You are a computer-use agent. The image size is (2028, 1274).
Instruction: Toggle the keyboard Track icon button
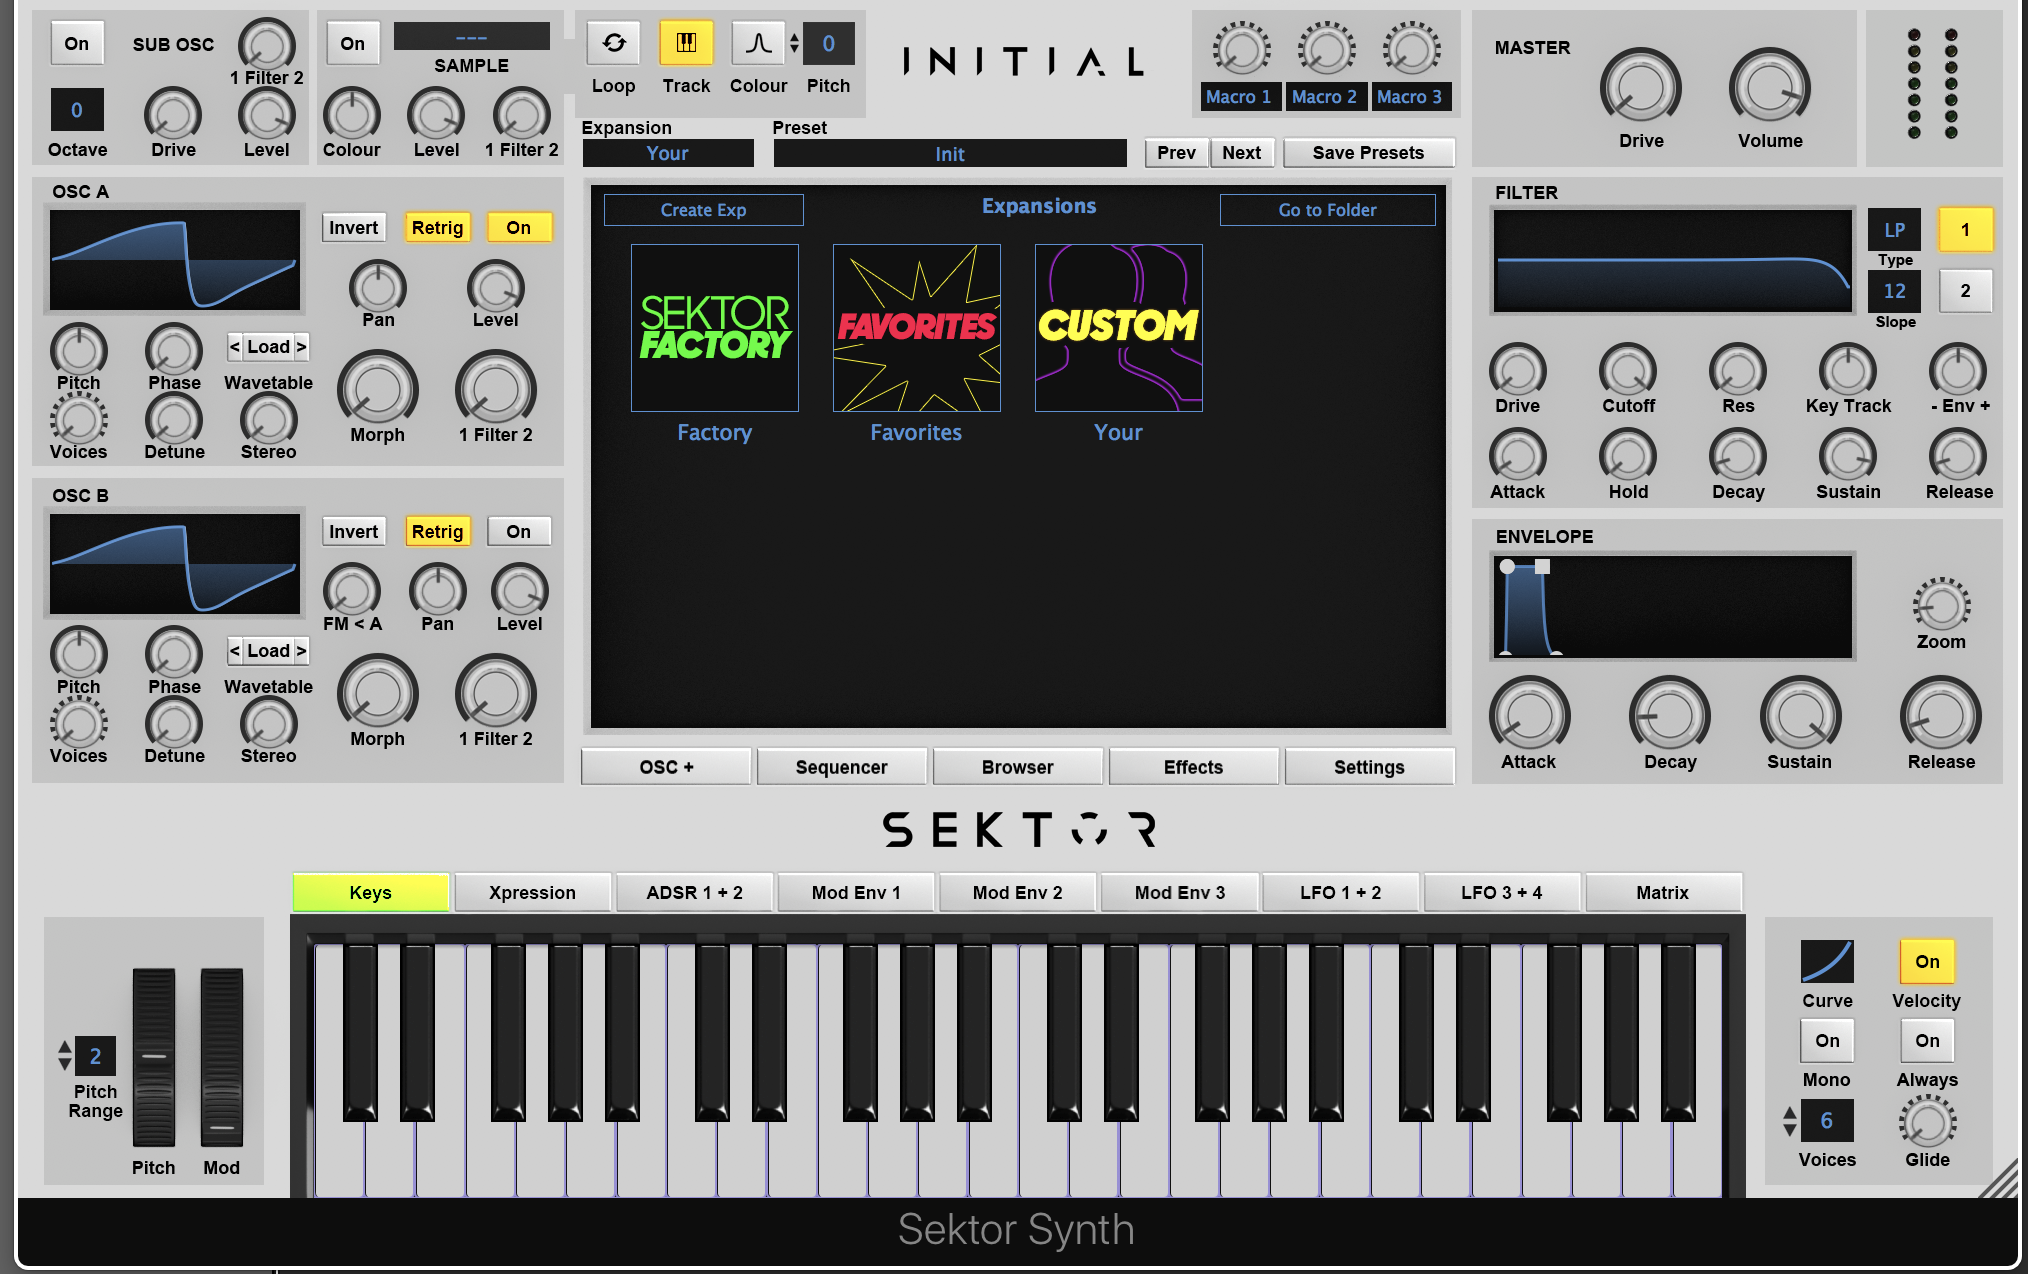click(x=686, y=43)
